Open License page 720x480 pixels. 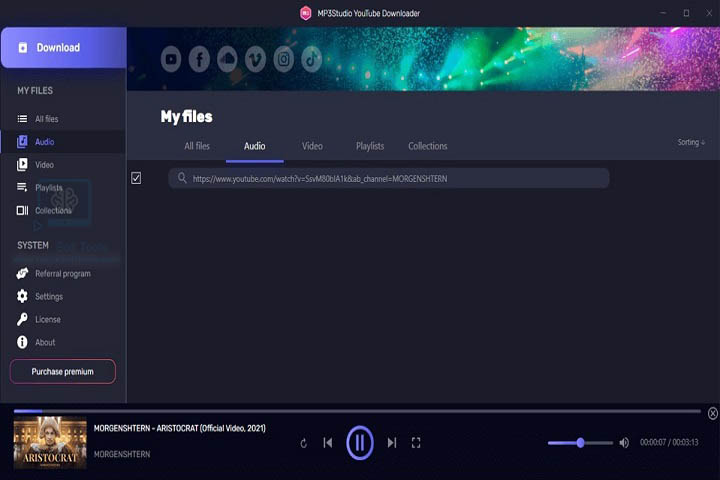pyautogui.click(x=63, y=320)
